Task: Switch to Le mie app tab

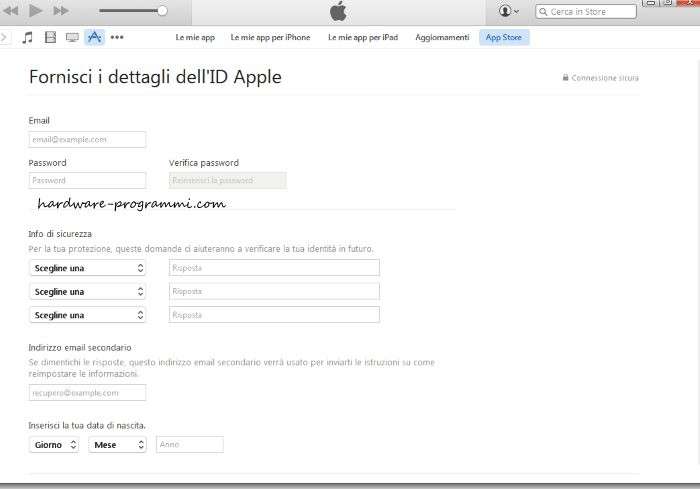Action: click(x=195, y=38)
